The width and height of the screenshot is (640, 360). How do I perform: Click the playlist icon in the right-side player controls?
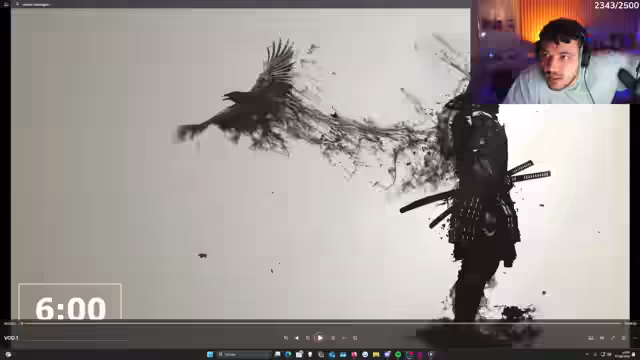click(591, 338)
